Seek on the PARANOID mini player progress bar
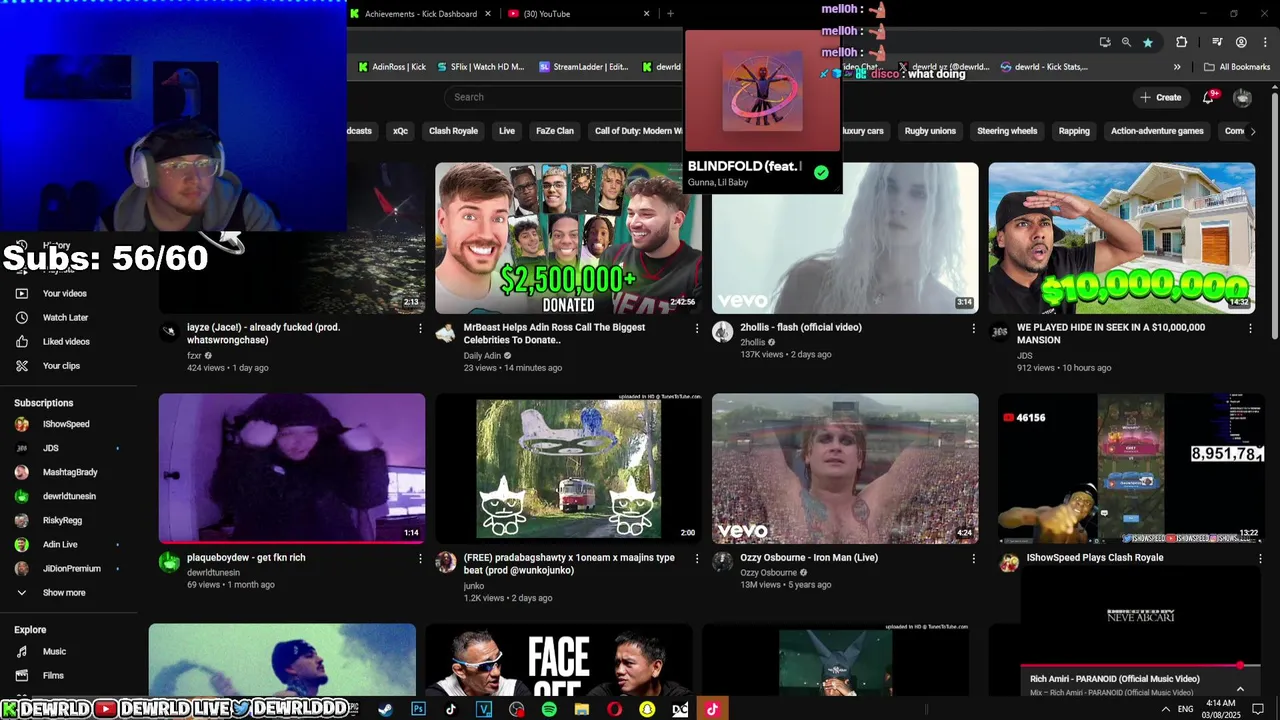The height and width of the screenshot is (720, 1280). [1140, 665]
